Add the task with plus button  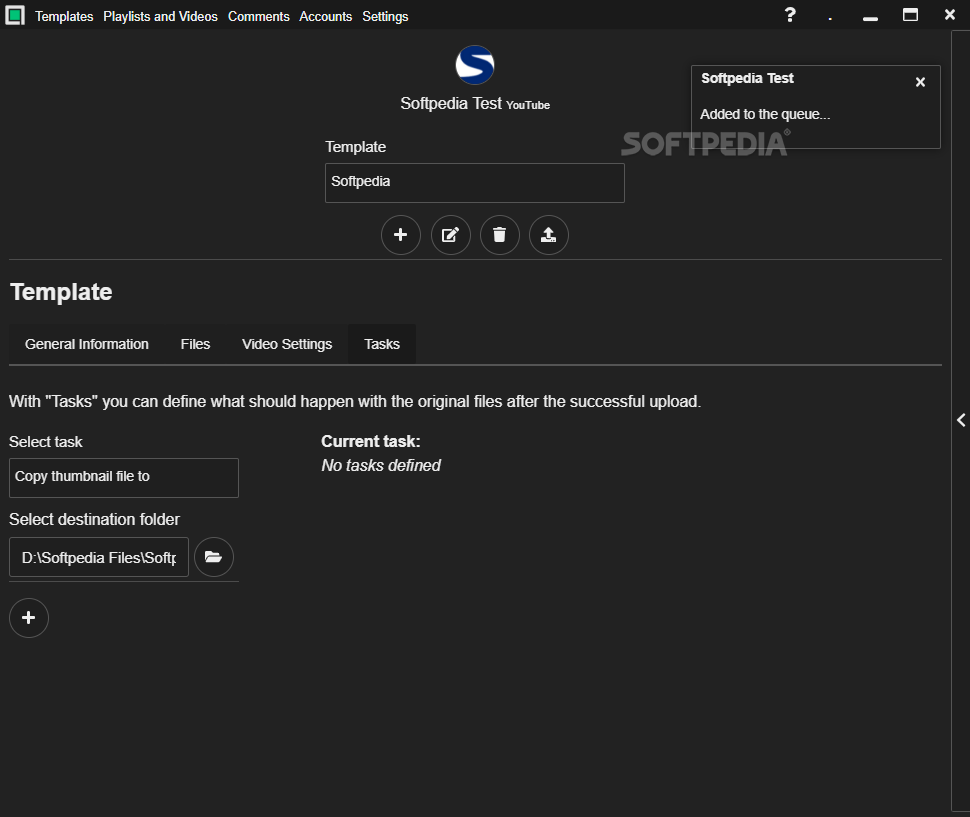click(28, 618)
